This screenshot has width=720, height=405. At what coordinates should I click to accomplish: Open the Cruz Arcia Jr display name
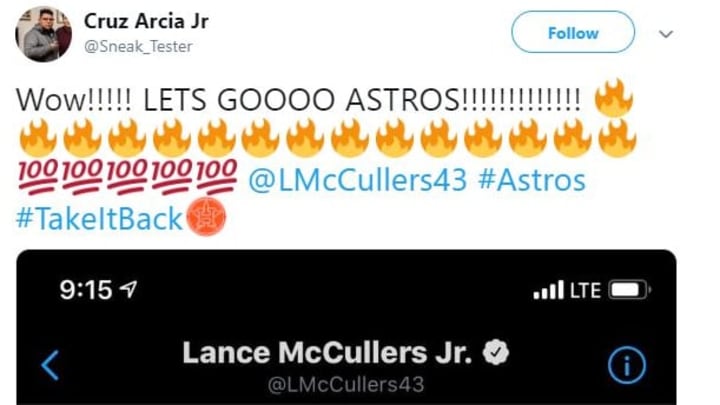tap(146, 21)
